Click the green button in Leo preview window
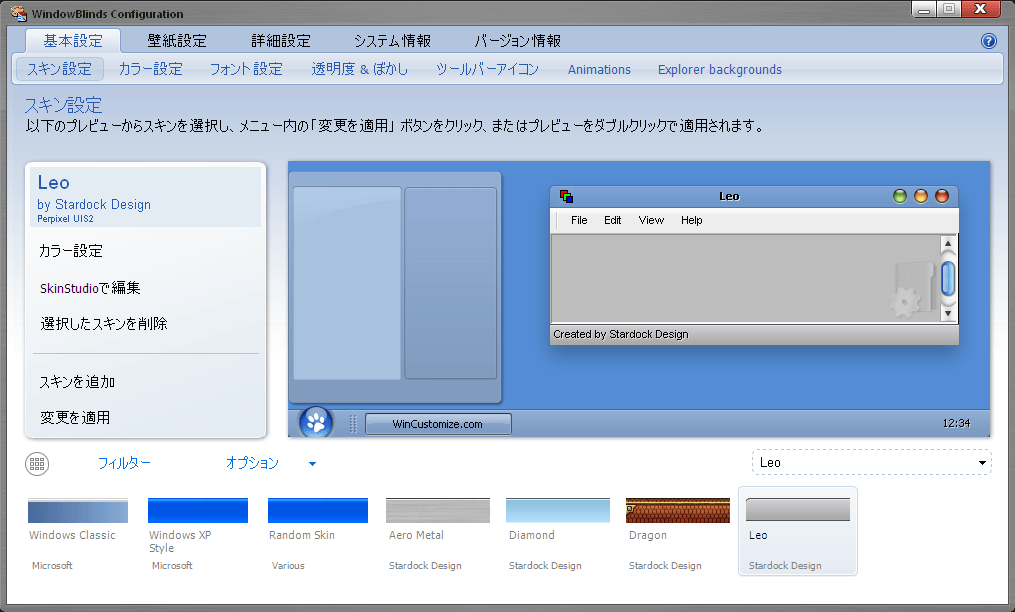Viewport: 1015px width, 612px height. (900, 196)
